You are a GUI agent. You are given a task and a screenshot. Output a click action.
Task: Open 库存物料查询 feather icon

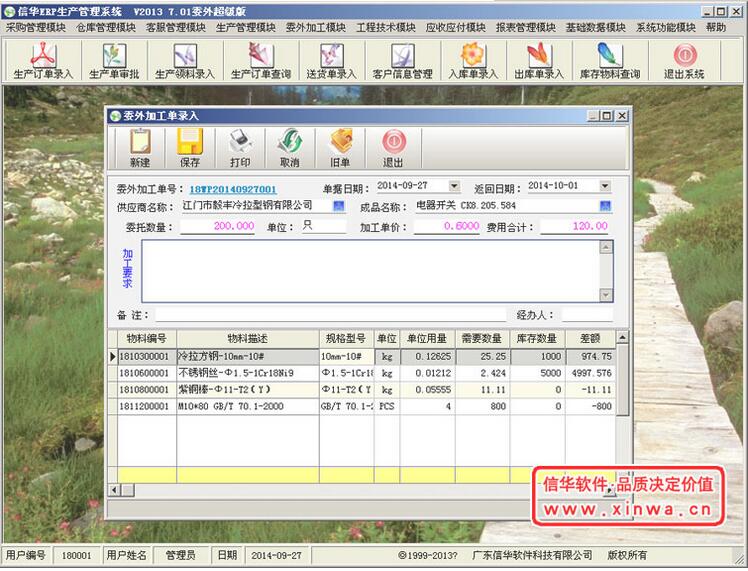pyautogui.click(x=610, y=61)
